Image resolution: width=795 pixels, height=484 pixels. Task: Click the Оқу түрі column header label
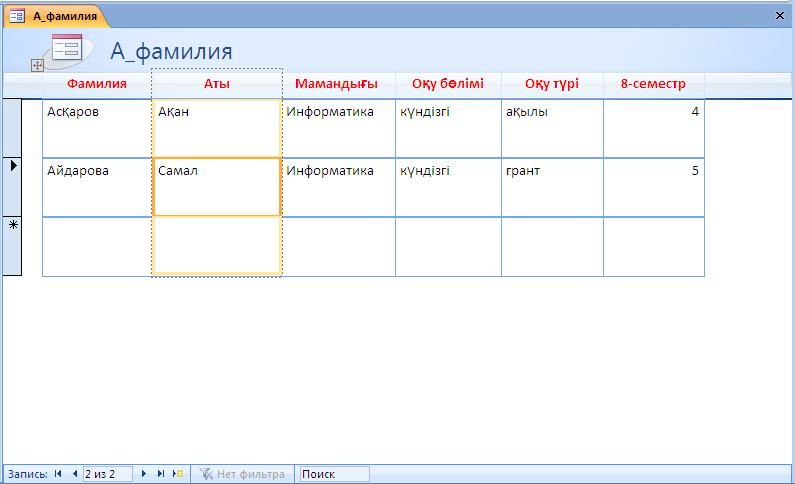(552, 84)
